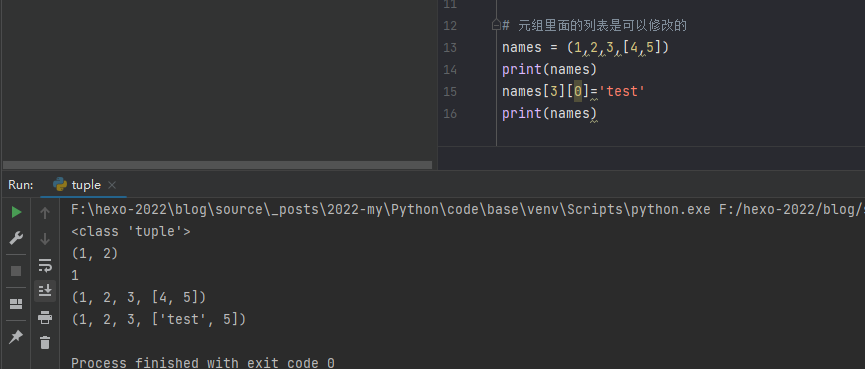The width and height of the screenshot is (865, 369).
Task: Click the Run: panel label
Action: pyautogui.click(x=21, y=185)
